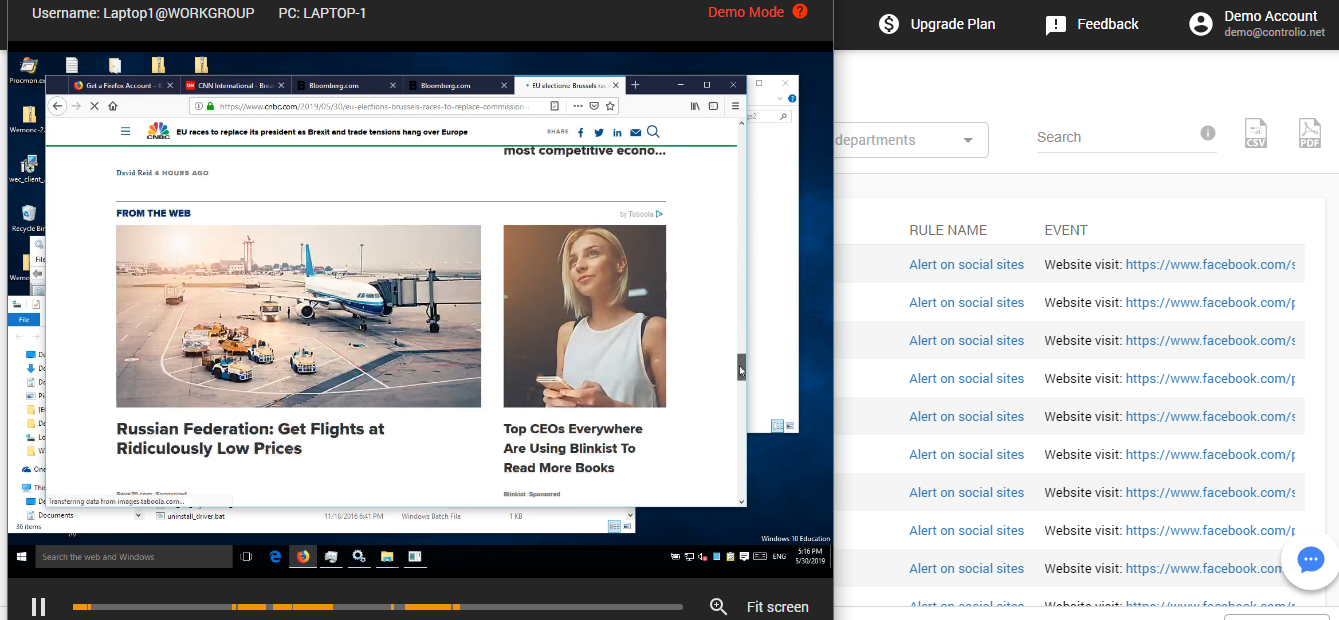1339x620 pixels.
Task: Open the chat support bubble
Action: point(1310,560)
